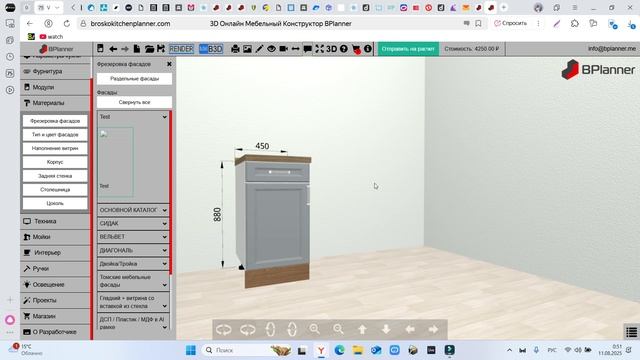Collapse the Test facade group
Viewport: 640px width, 360px height.
133,117
